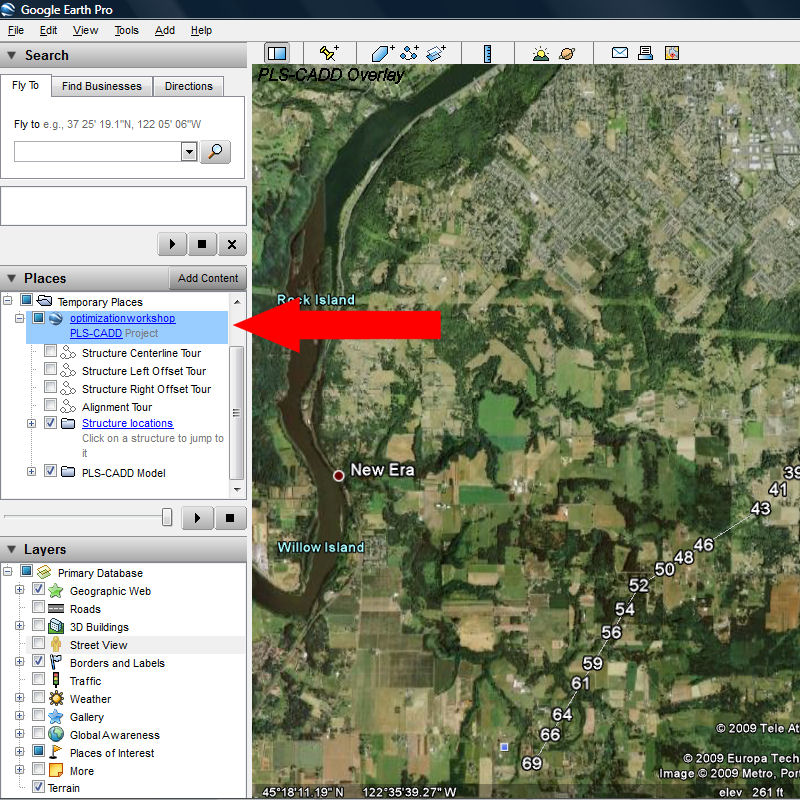Click the search magnifying glass button

click(x=215, y=152)
